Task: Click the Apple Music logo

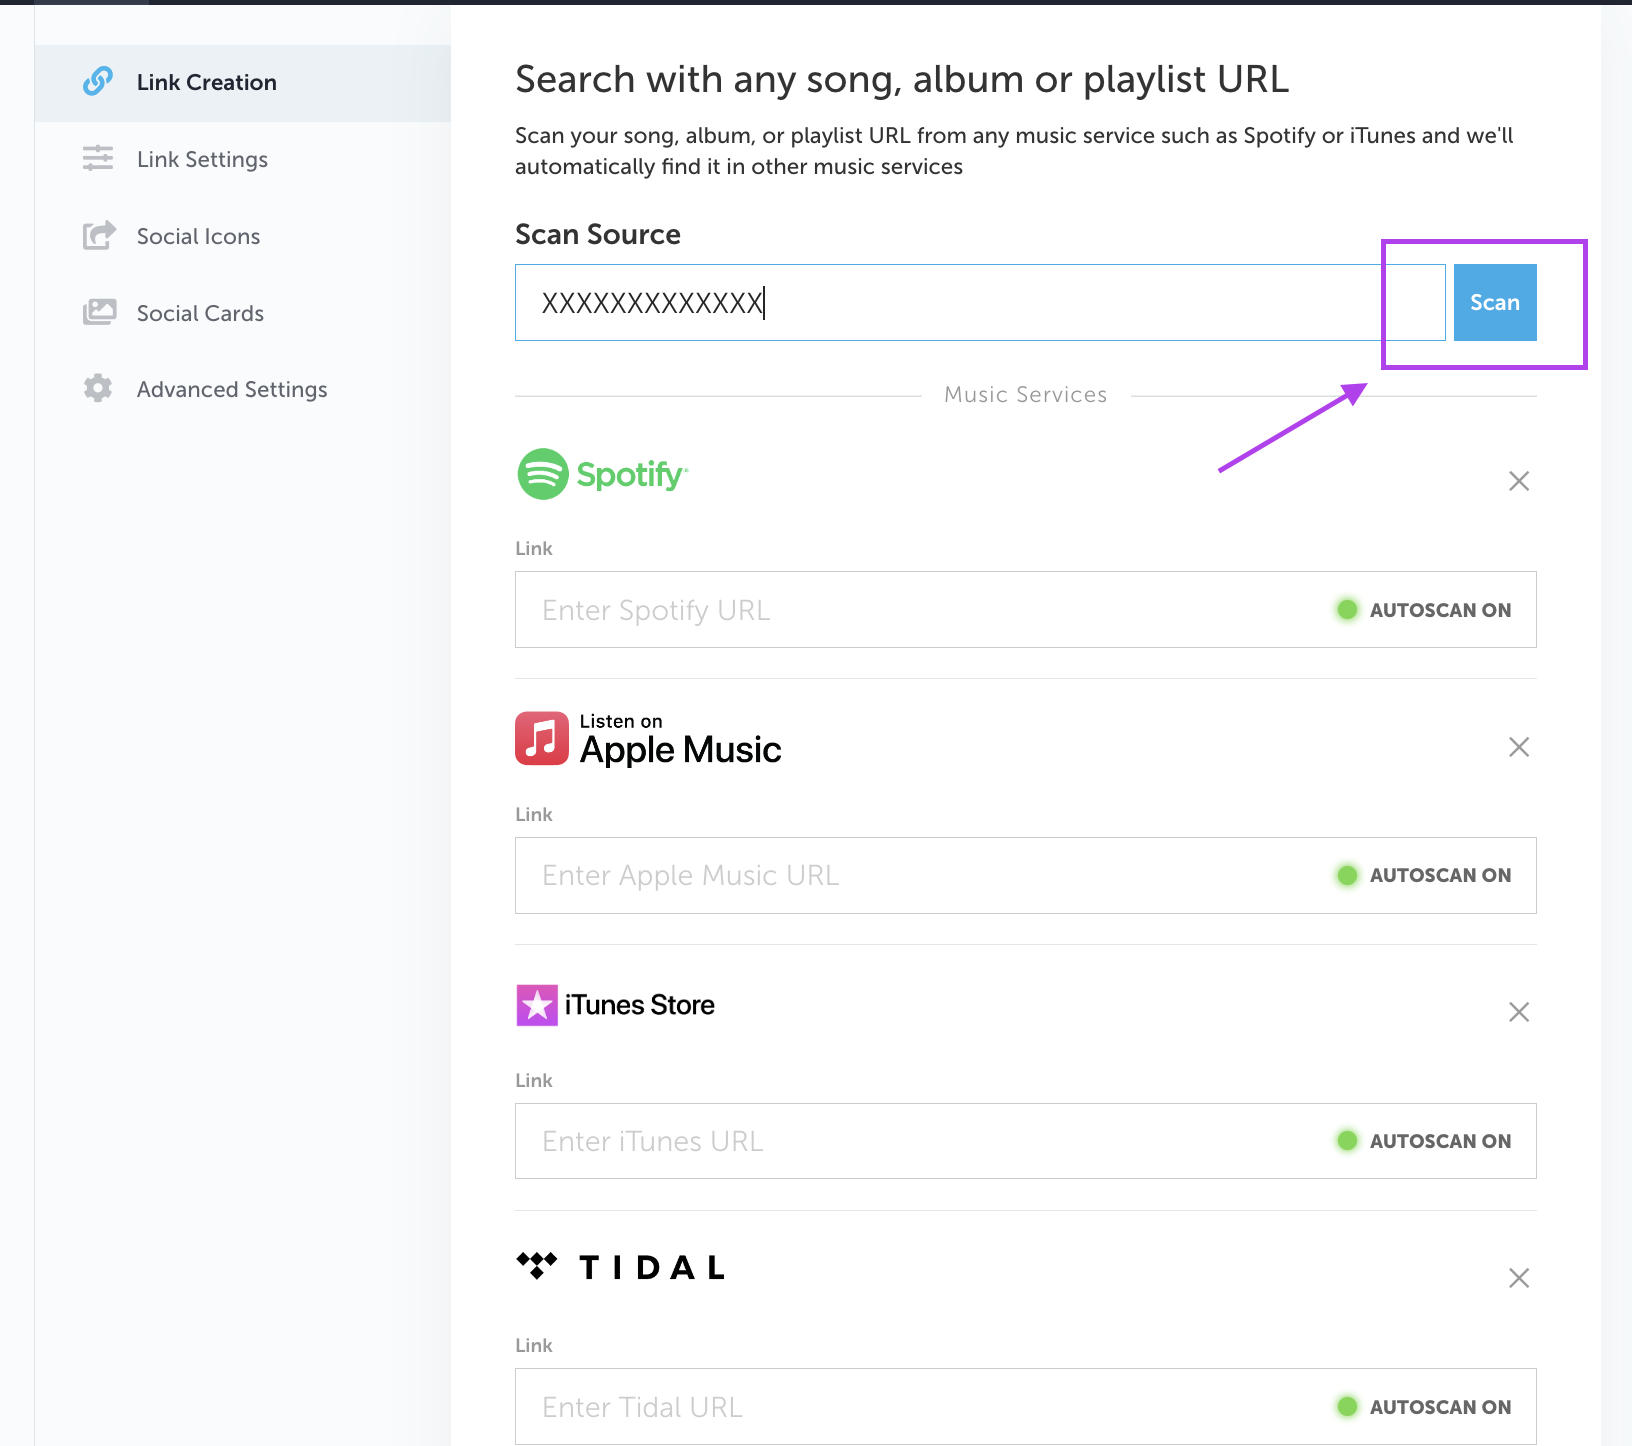Action: click(x=648, y=739)
